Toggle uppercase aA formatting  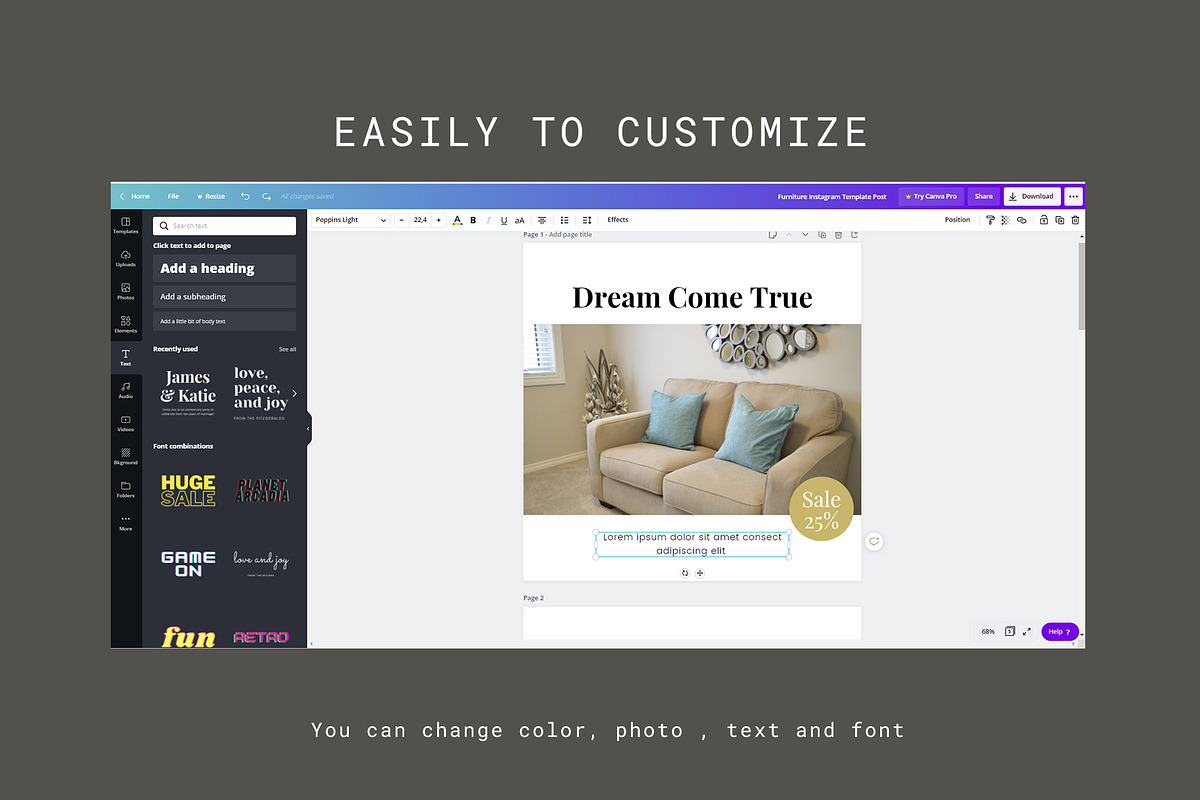coord(519,220)
